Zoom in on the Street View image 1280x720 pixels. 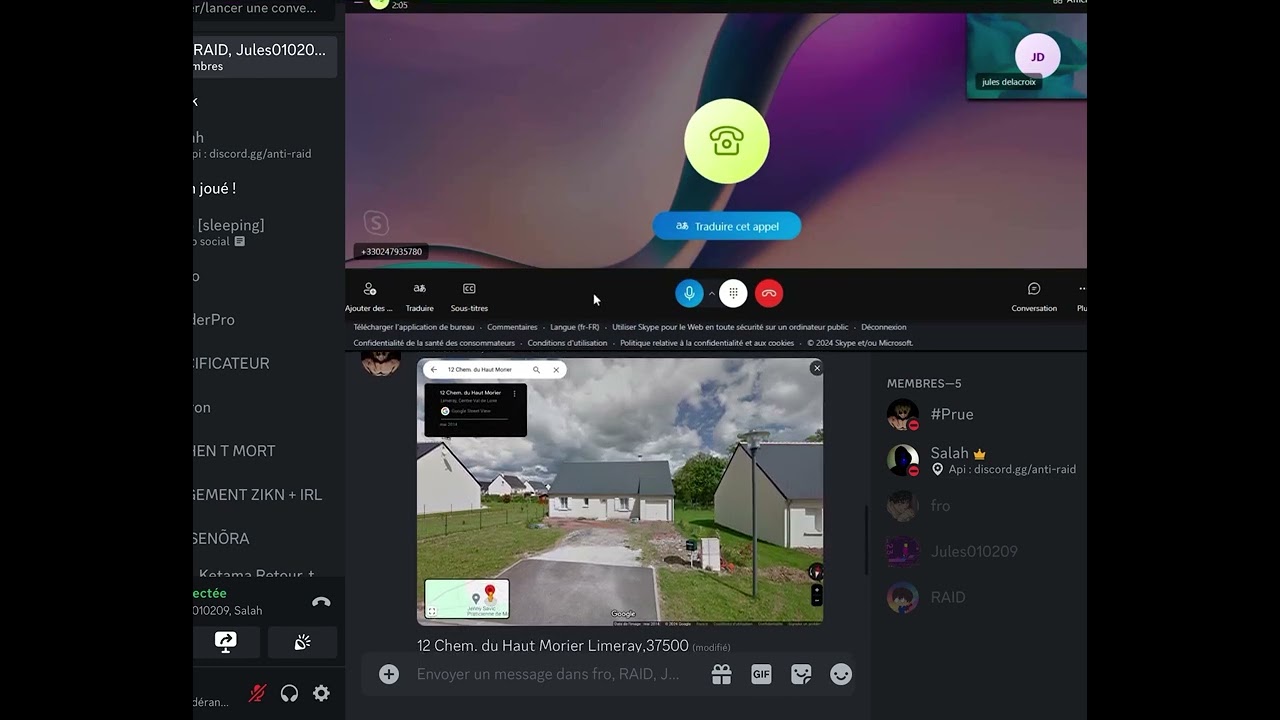(x=816, y=591)
